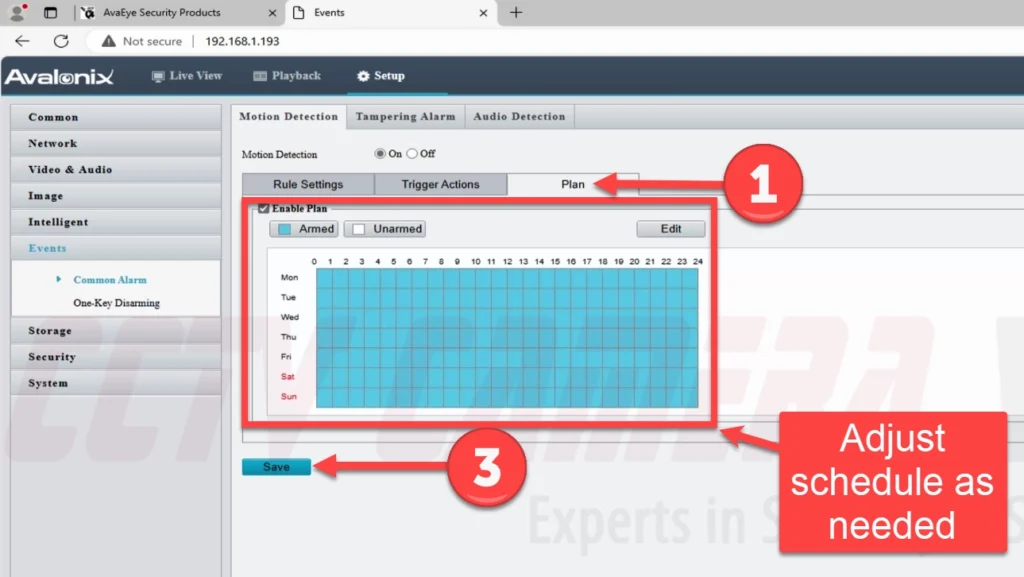Image resolution: width=1024 pixels, height=577 pixels.
Task: Open new browser tab with plus icon
Action: (x=516, y=13)
